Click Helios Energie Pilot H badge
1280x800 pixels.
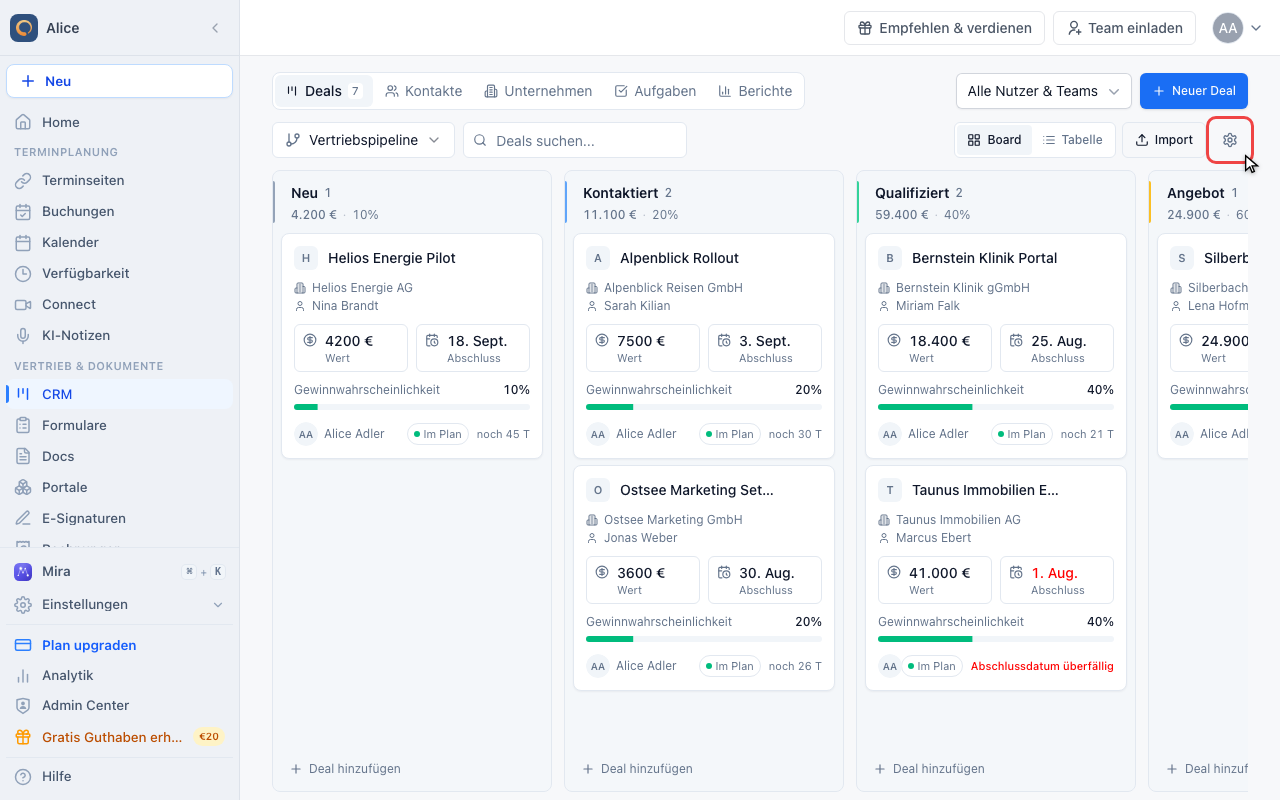(x=306, y=258)
